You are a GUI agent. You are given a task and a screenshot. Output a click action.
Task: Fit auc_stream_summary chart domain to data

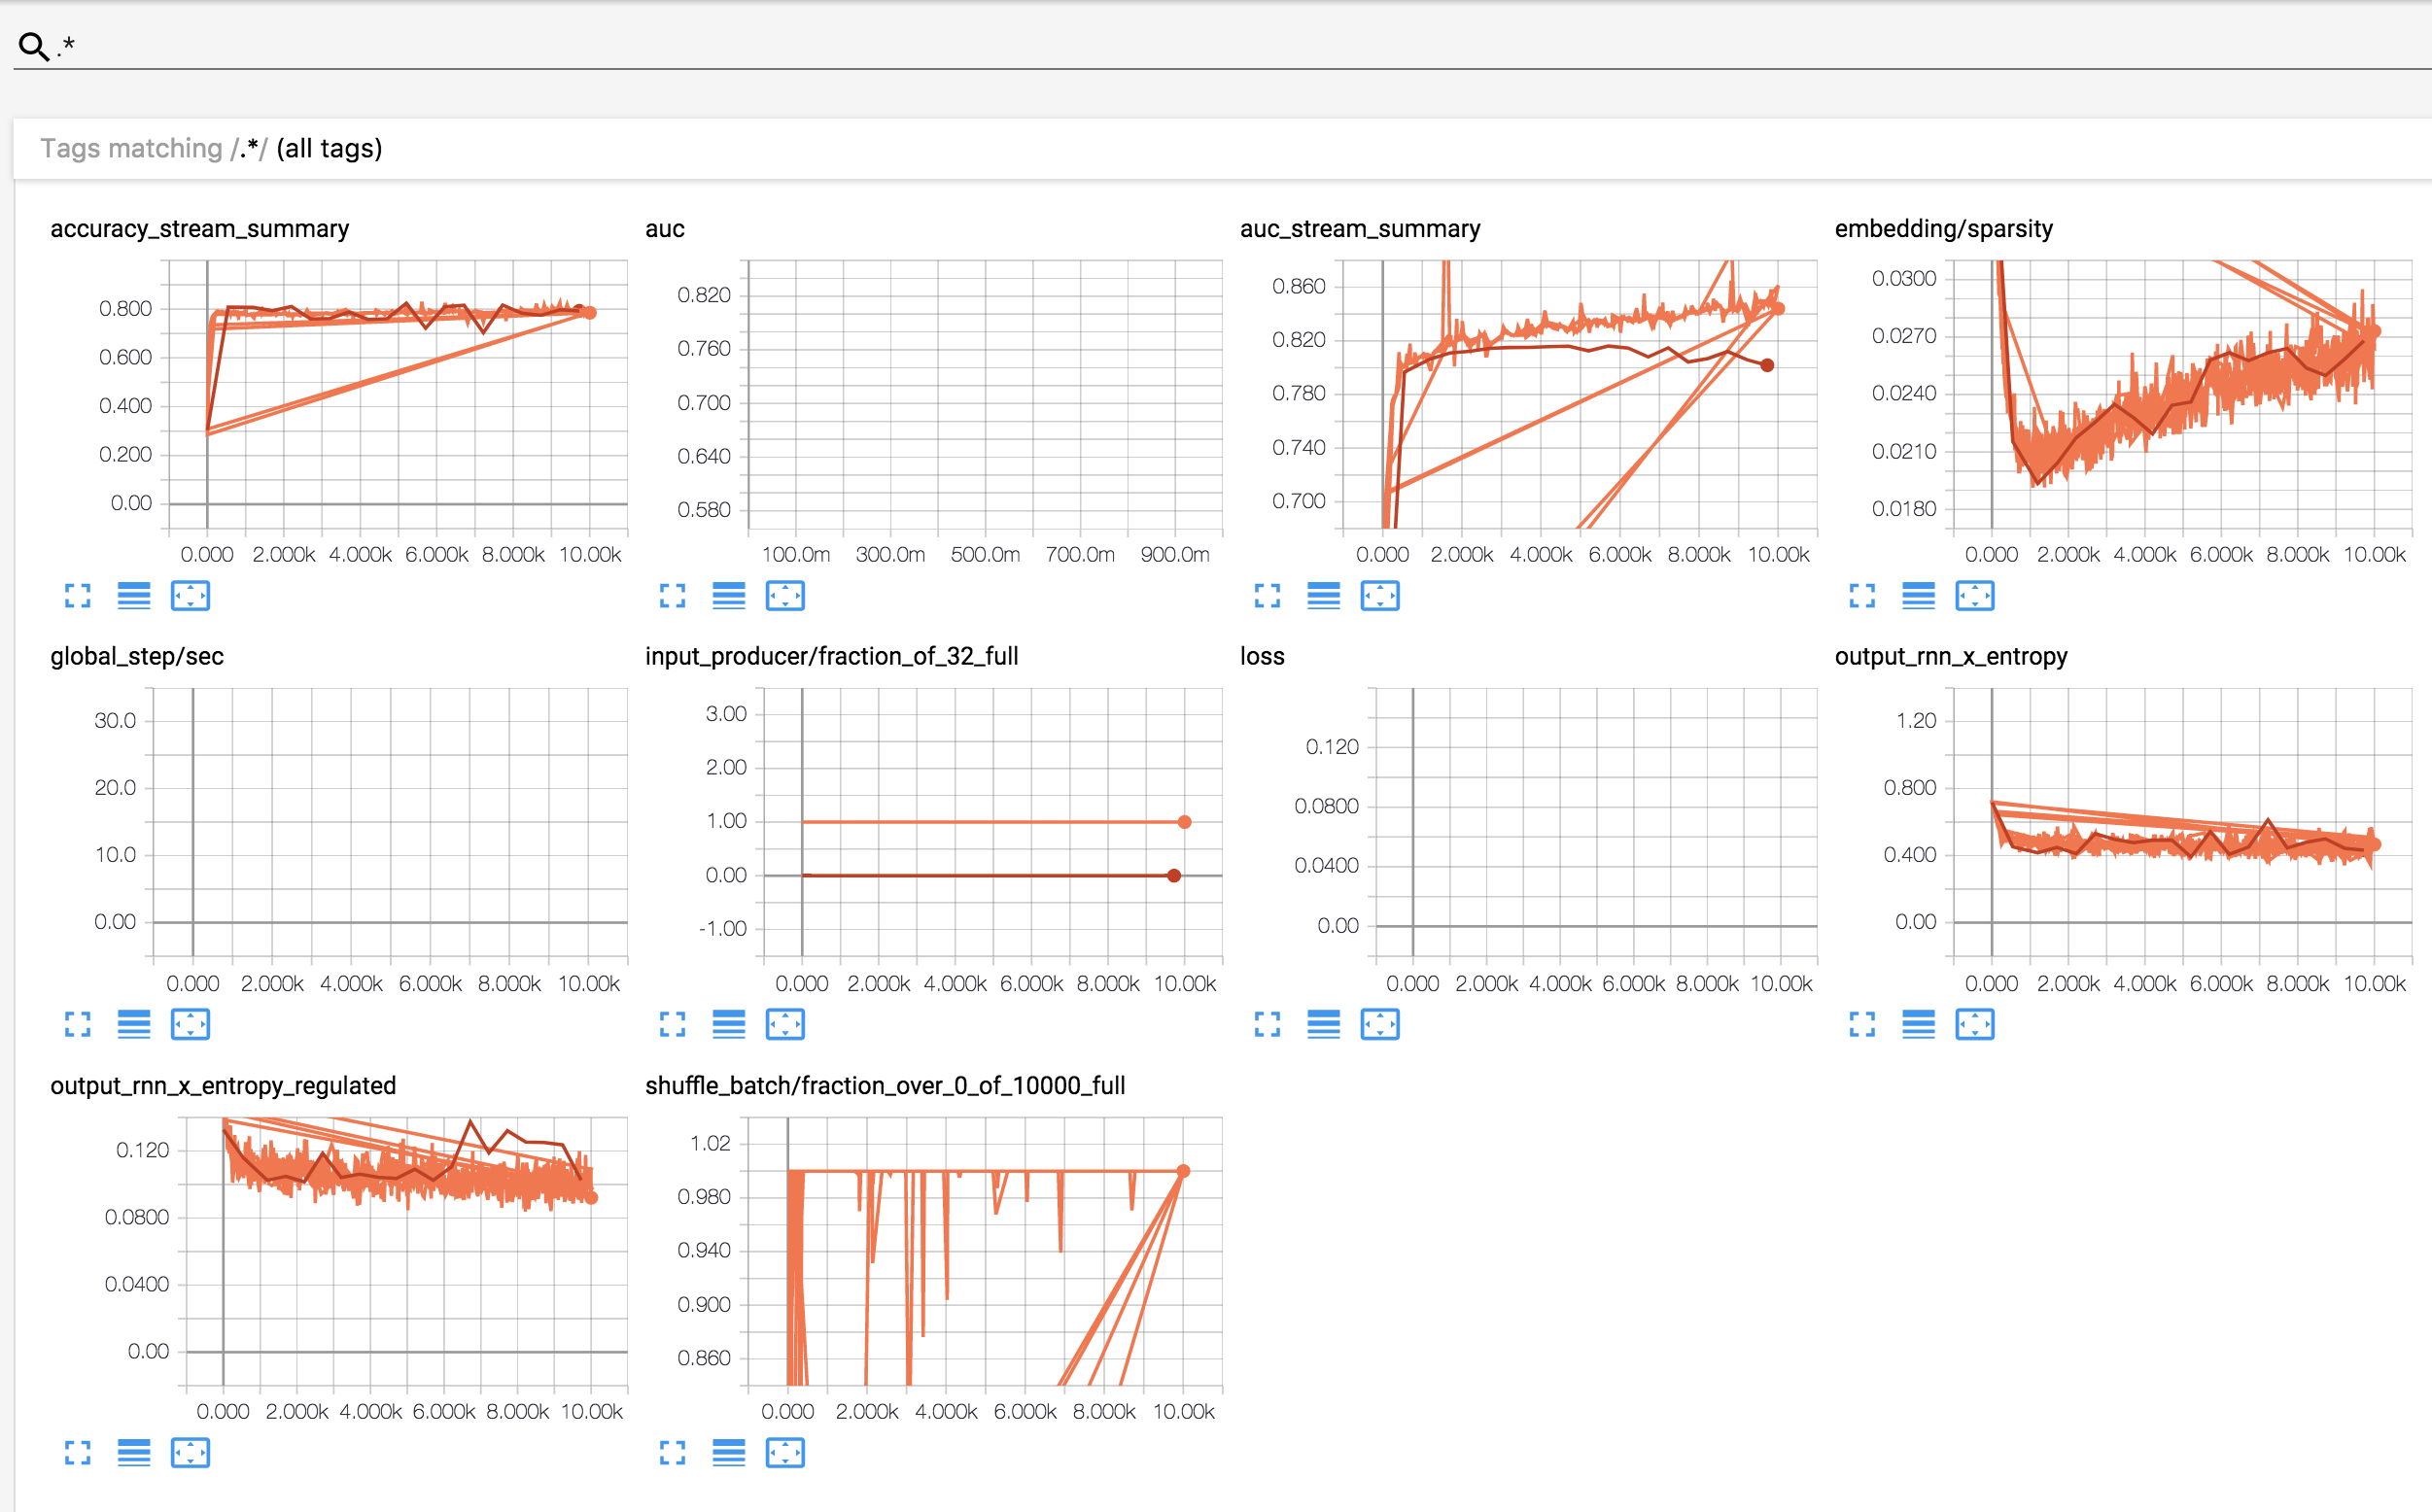(1380, 596)
